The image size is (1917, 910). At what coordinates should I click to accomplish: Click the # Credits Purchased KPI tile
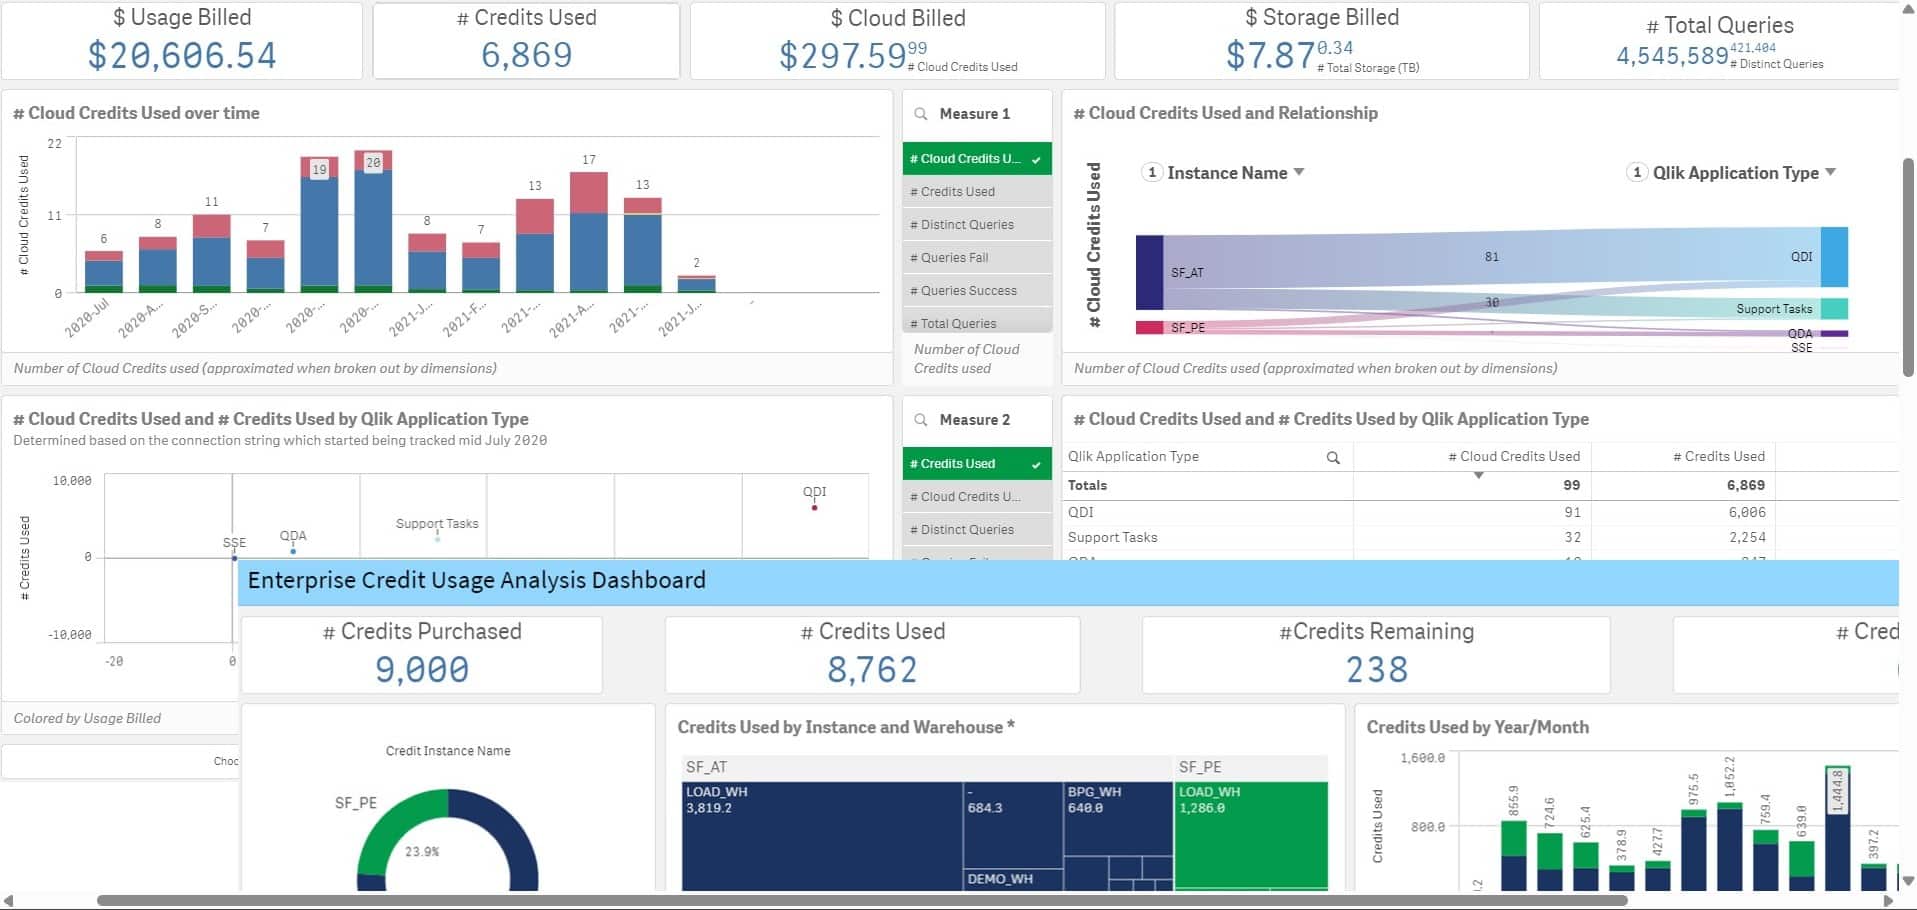[421, 653]
